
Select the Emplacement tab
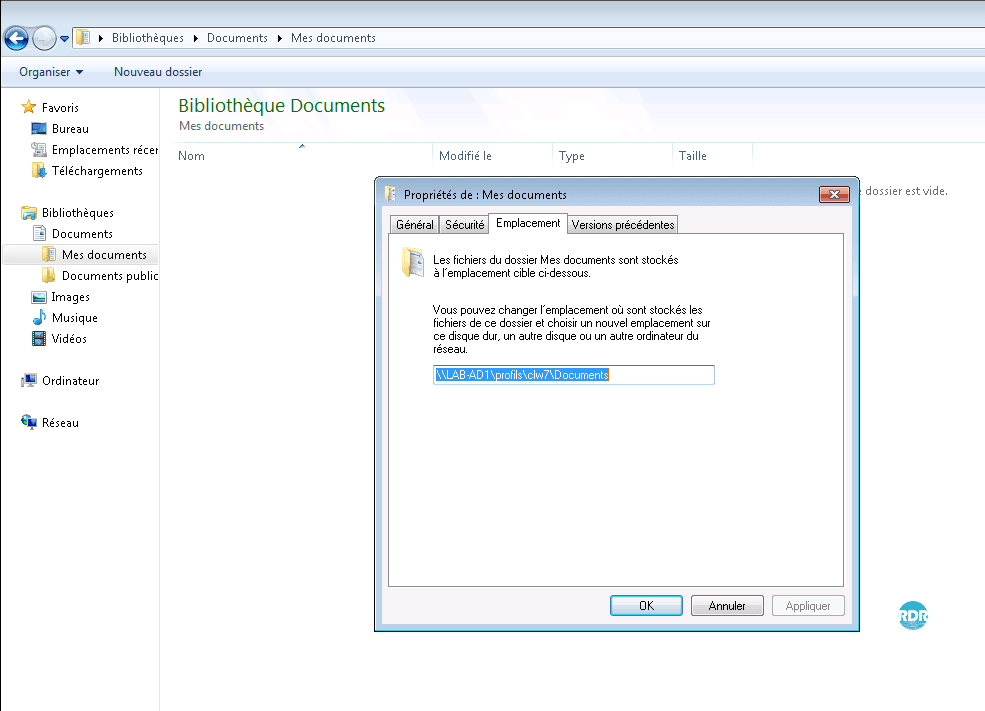pos(528,223)
